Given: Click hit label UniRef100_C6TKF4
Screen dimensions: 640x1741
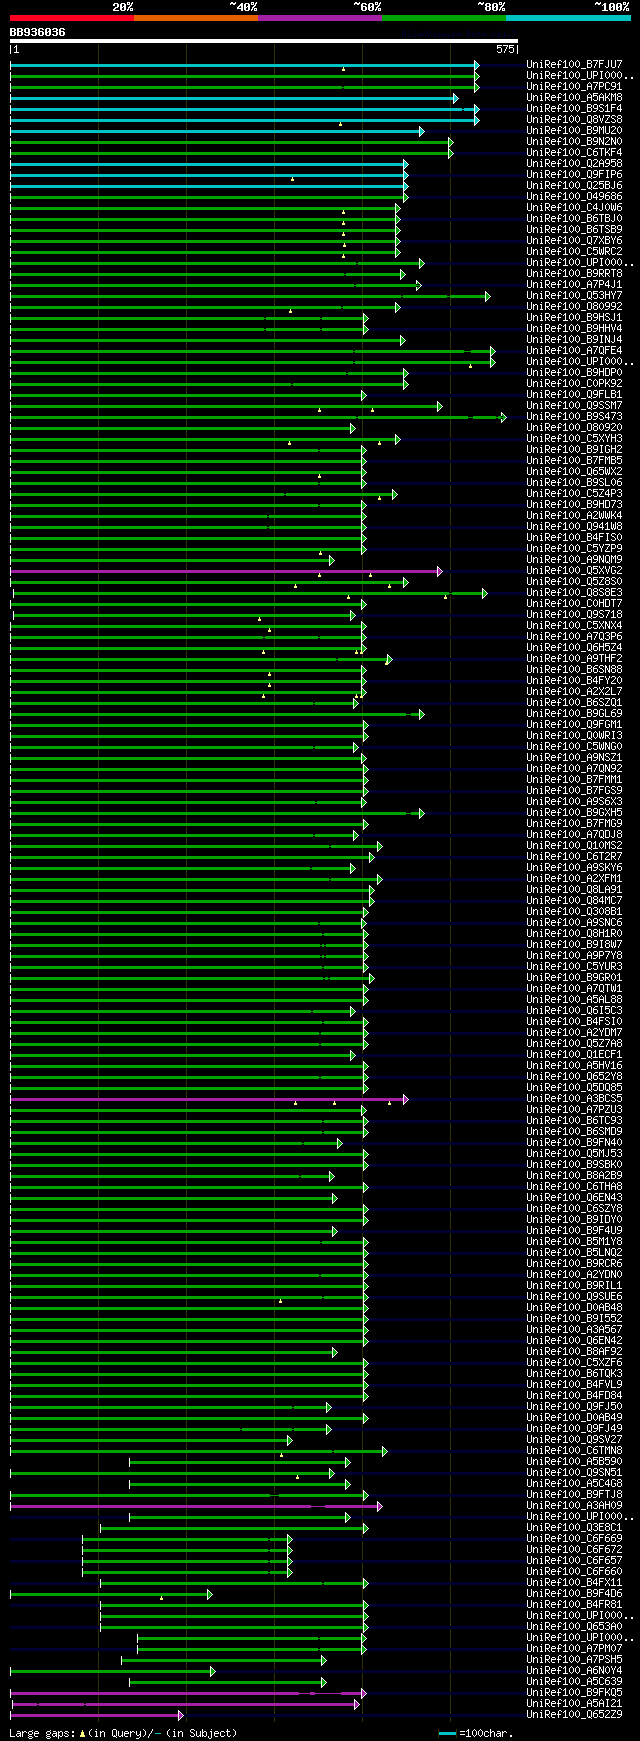Looking at the screenshot, I should 574,153.
